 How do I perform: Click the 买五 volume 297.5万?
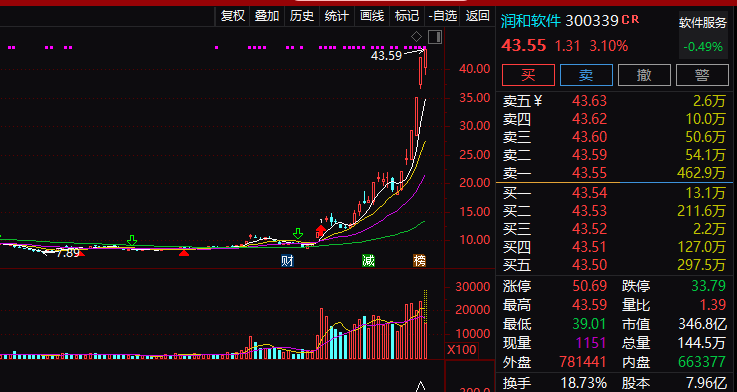click(x=702, y=265)
